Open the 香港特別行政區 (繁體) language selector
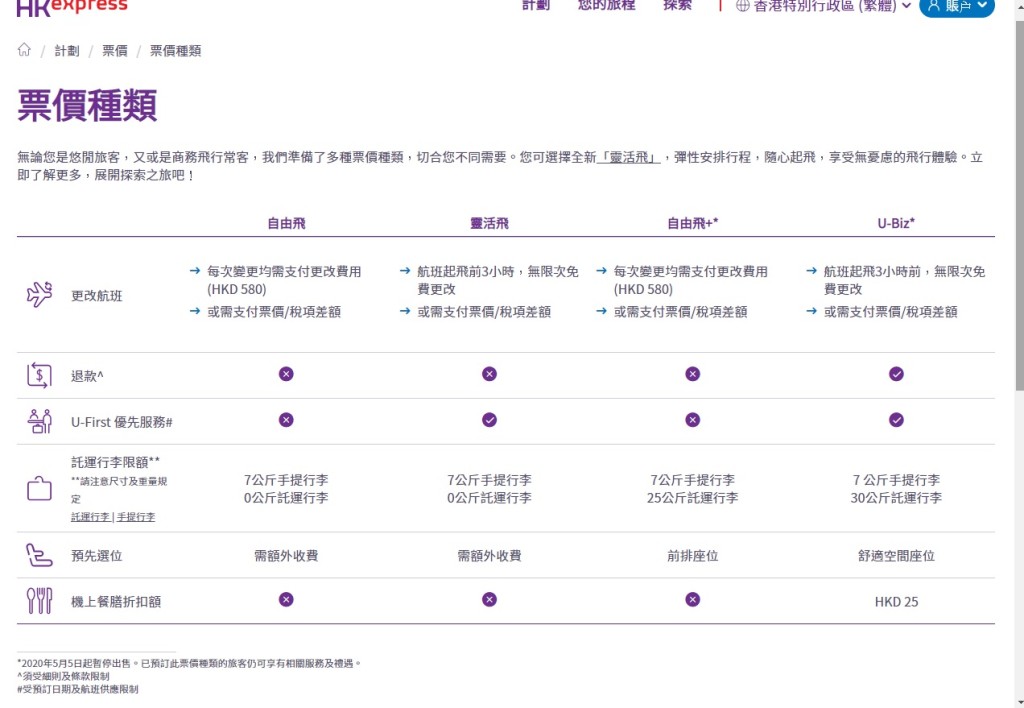Viewport: 1024px width, 708px height. click(x=824, y=6)
